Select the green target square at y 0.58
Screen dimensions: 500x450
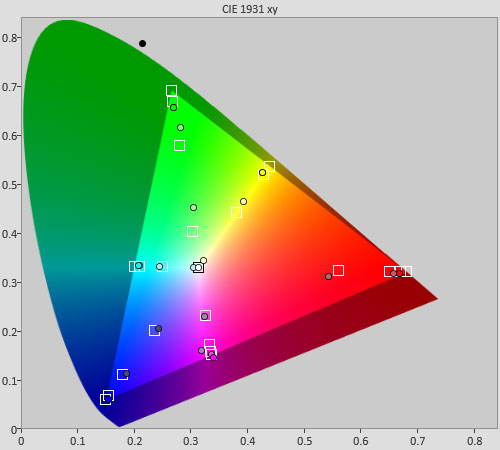[179, 145]
